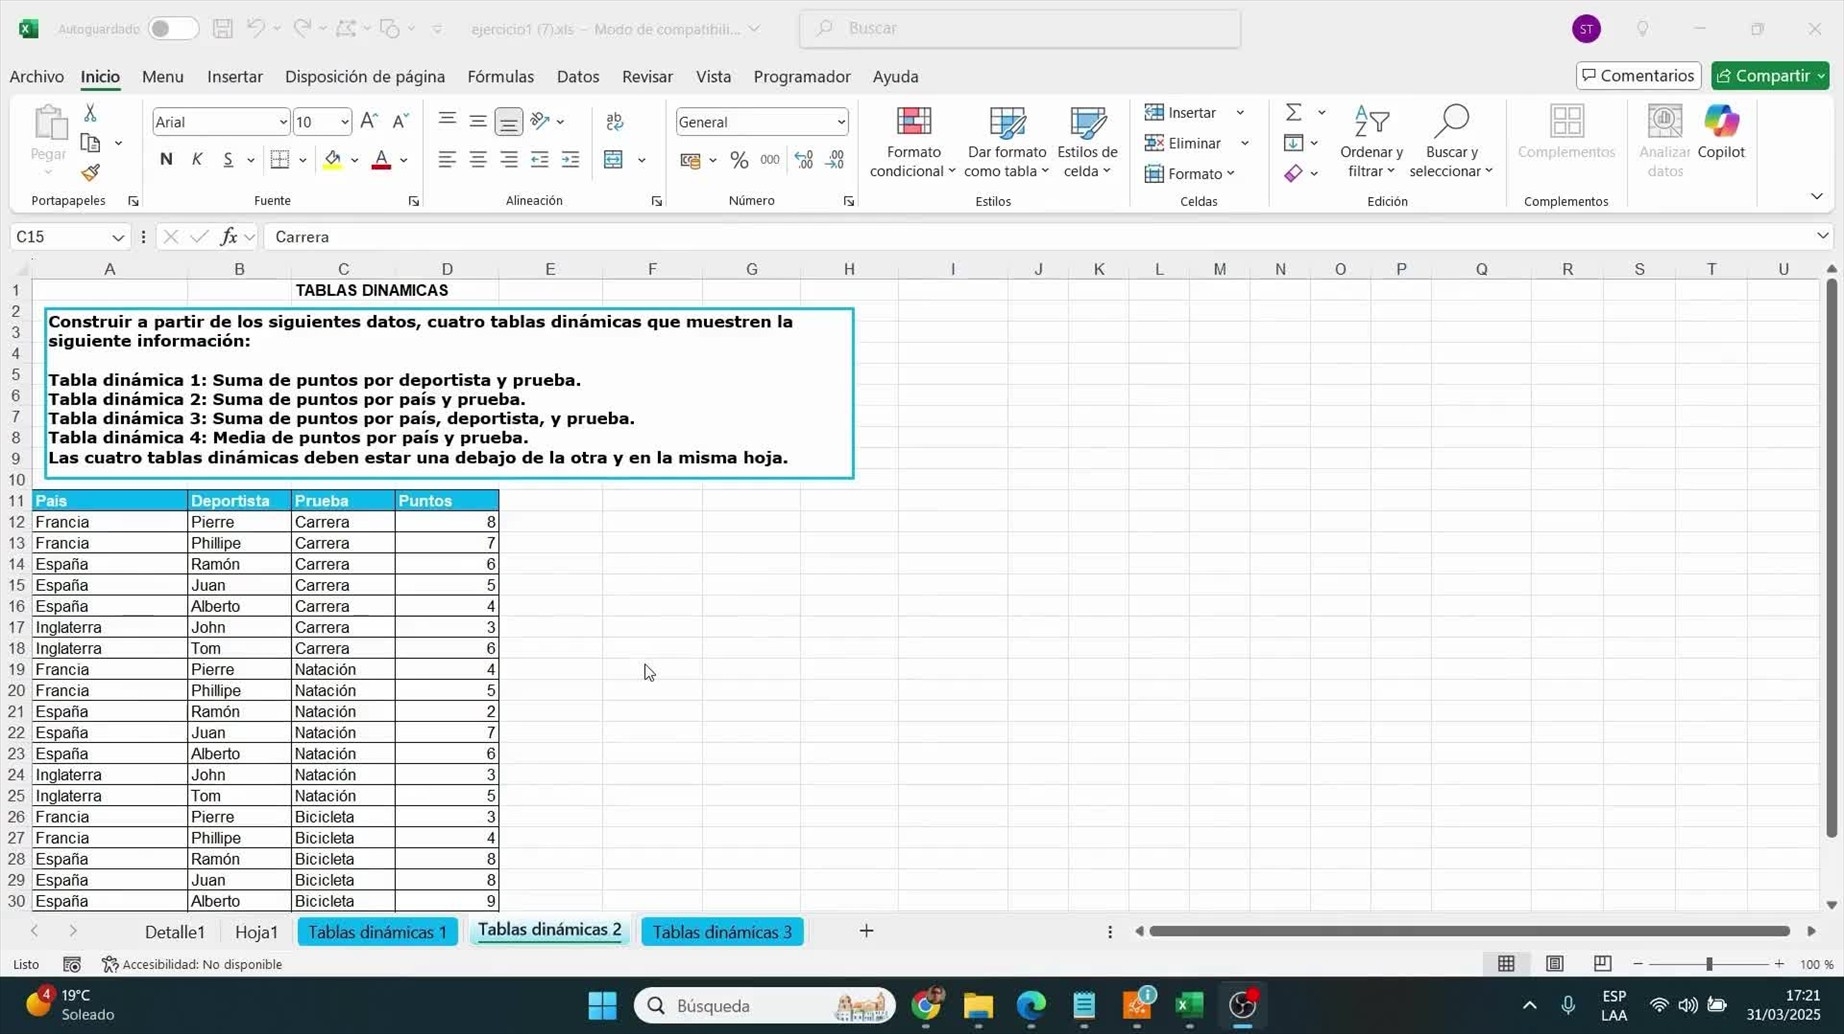
Task: Toggle italic formatting with K
Action: point(197,160)
